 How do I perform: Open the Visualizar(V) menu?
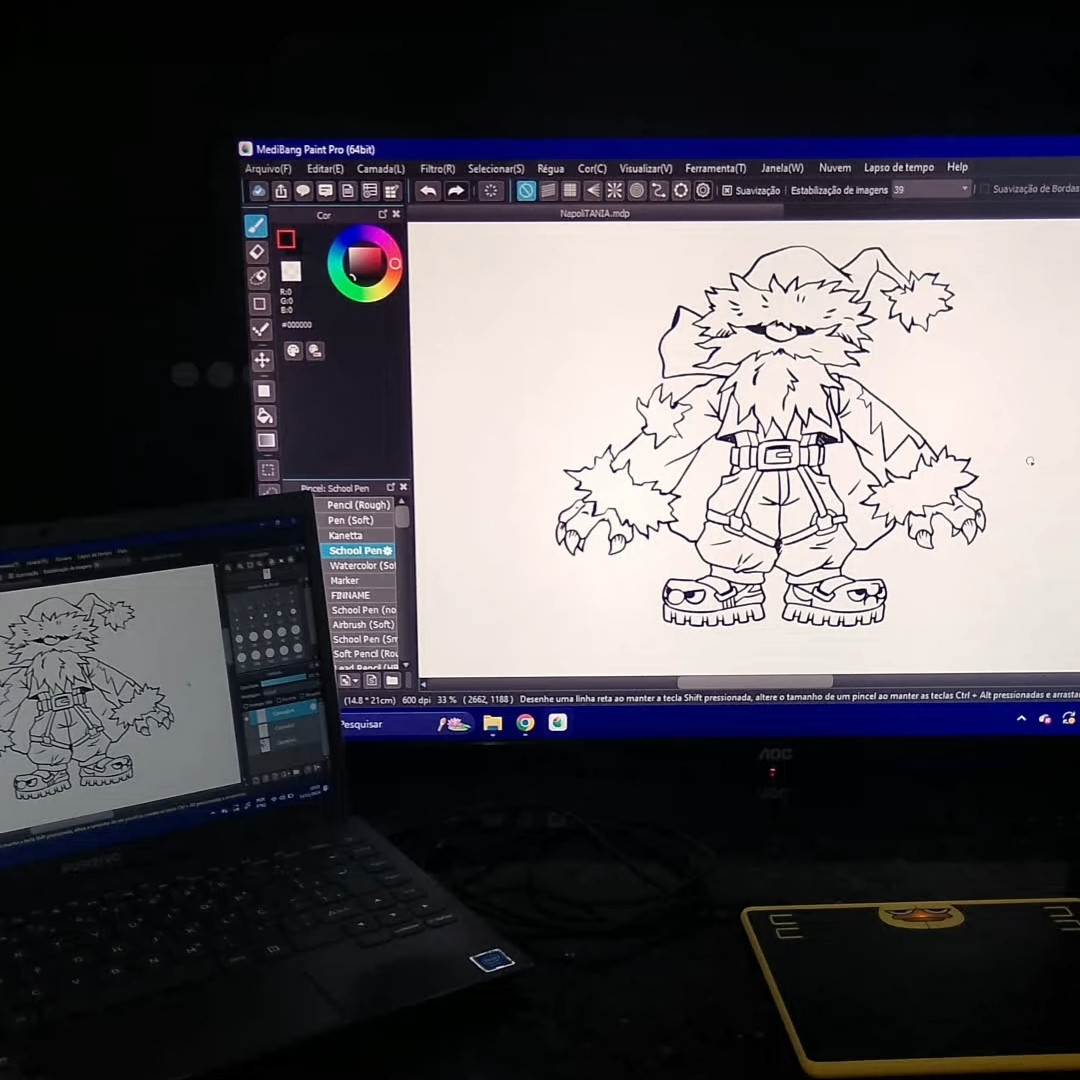[645, 169]
